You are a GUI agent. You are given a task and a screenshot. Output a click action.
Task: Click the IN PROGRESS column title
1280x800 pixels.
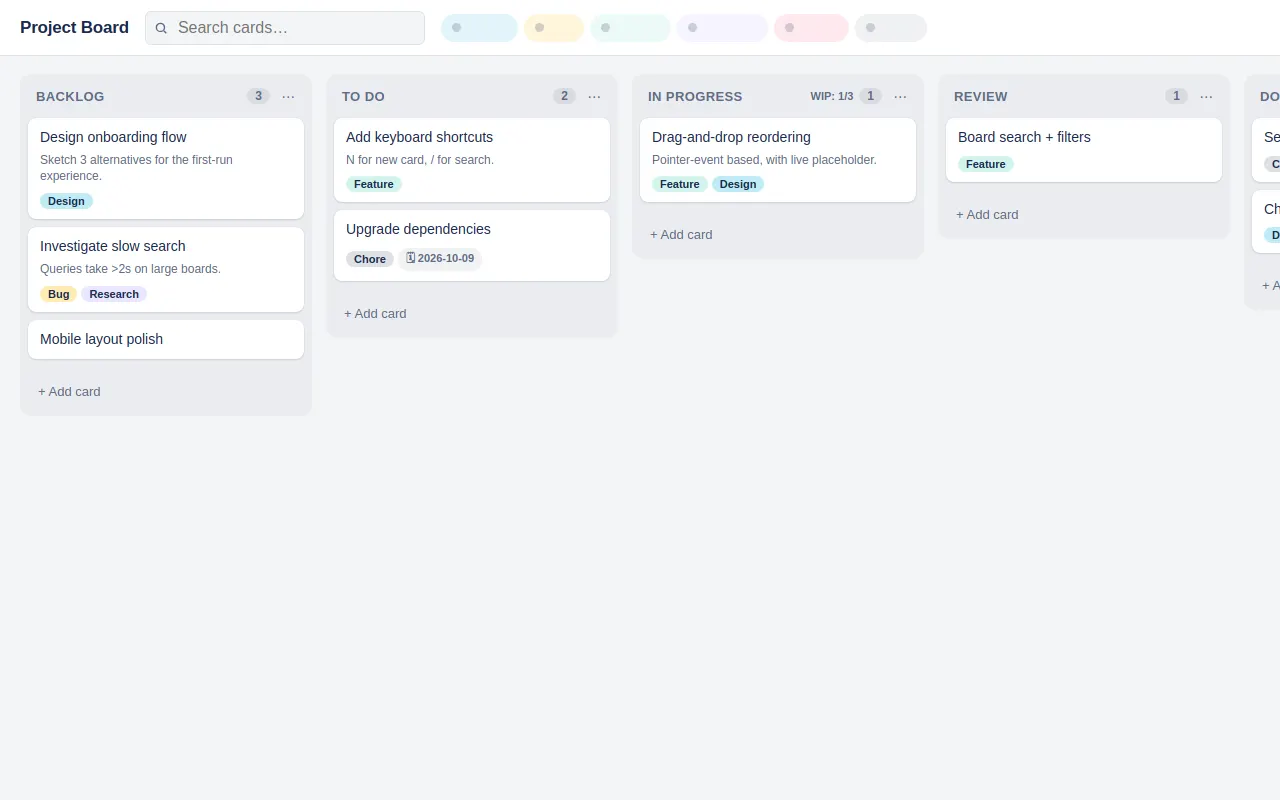tap(695, 97)
